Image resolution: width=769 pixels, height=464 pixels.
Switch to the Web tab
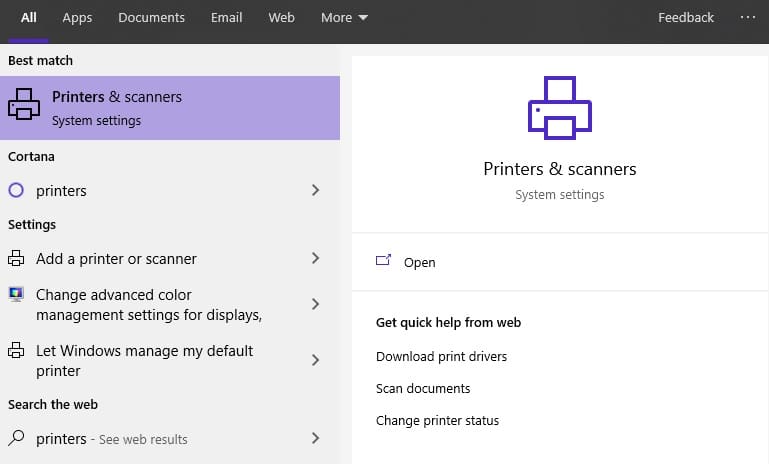coord(282,18)
